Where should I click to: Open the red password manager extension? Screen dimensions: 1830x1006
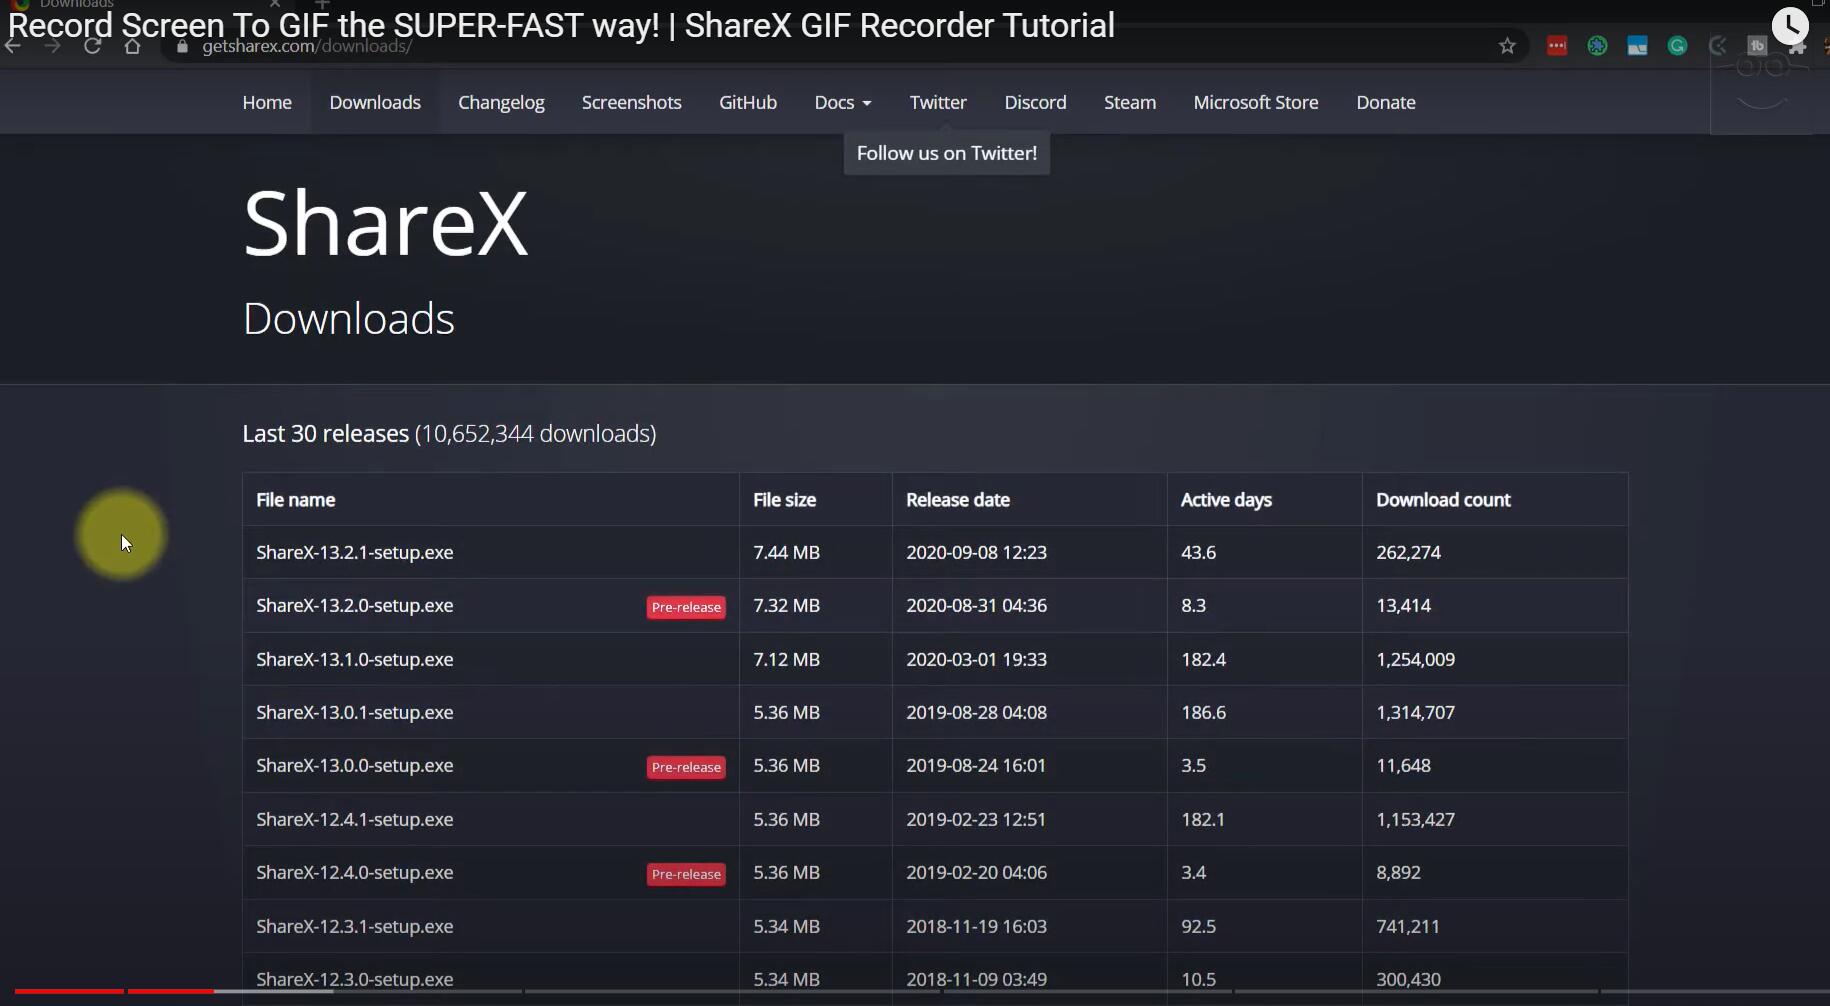[1557, 46]
